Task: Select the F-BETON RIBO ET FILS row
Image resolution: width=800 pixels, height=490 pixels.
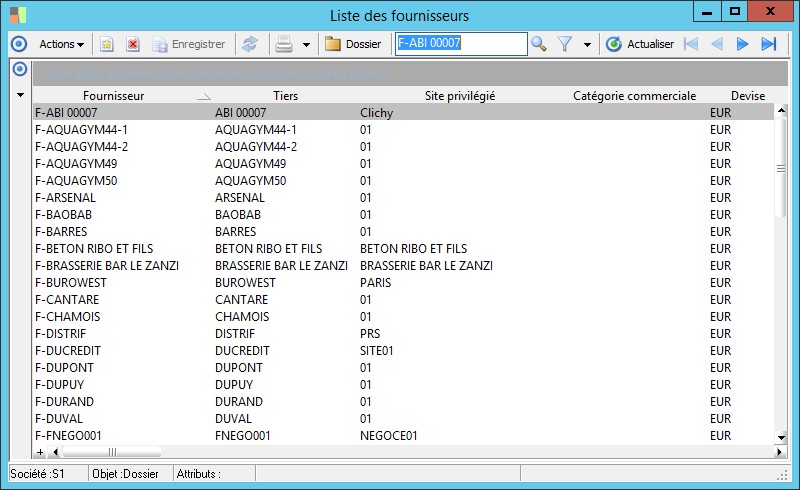Action: (x=403, y=249)
